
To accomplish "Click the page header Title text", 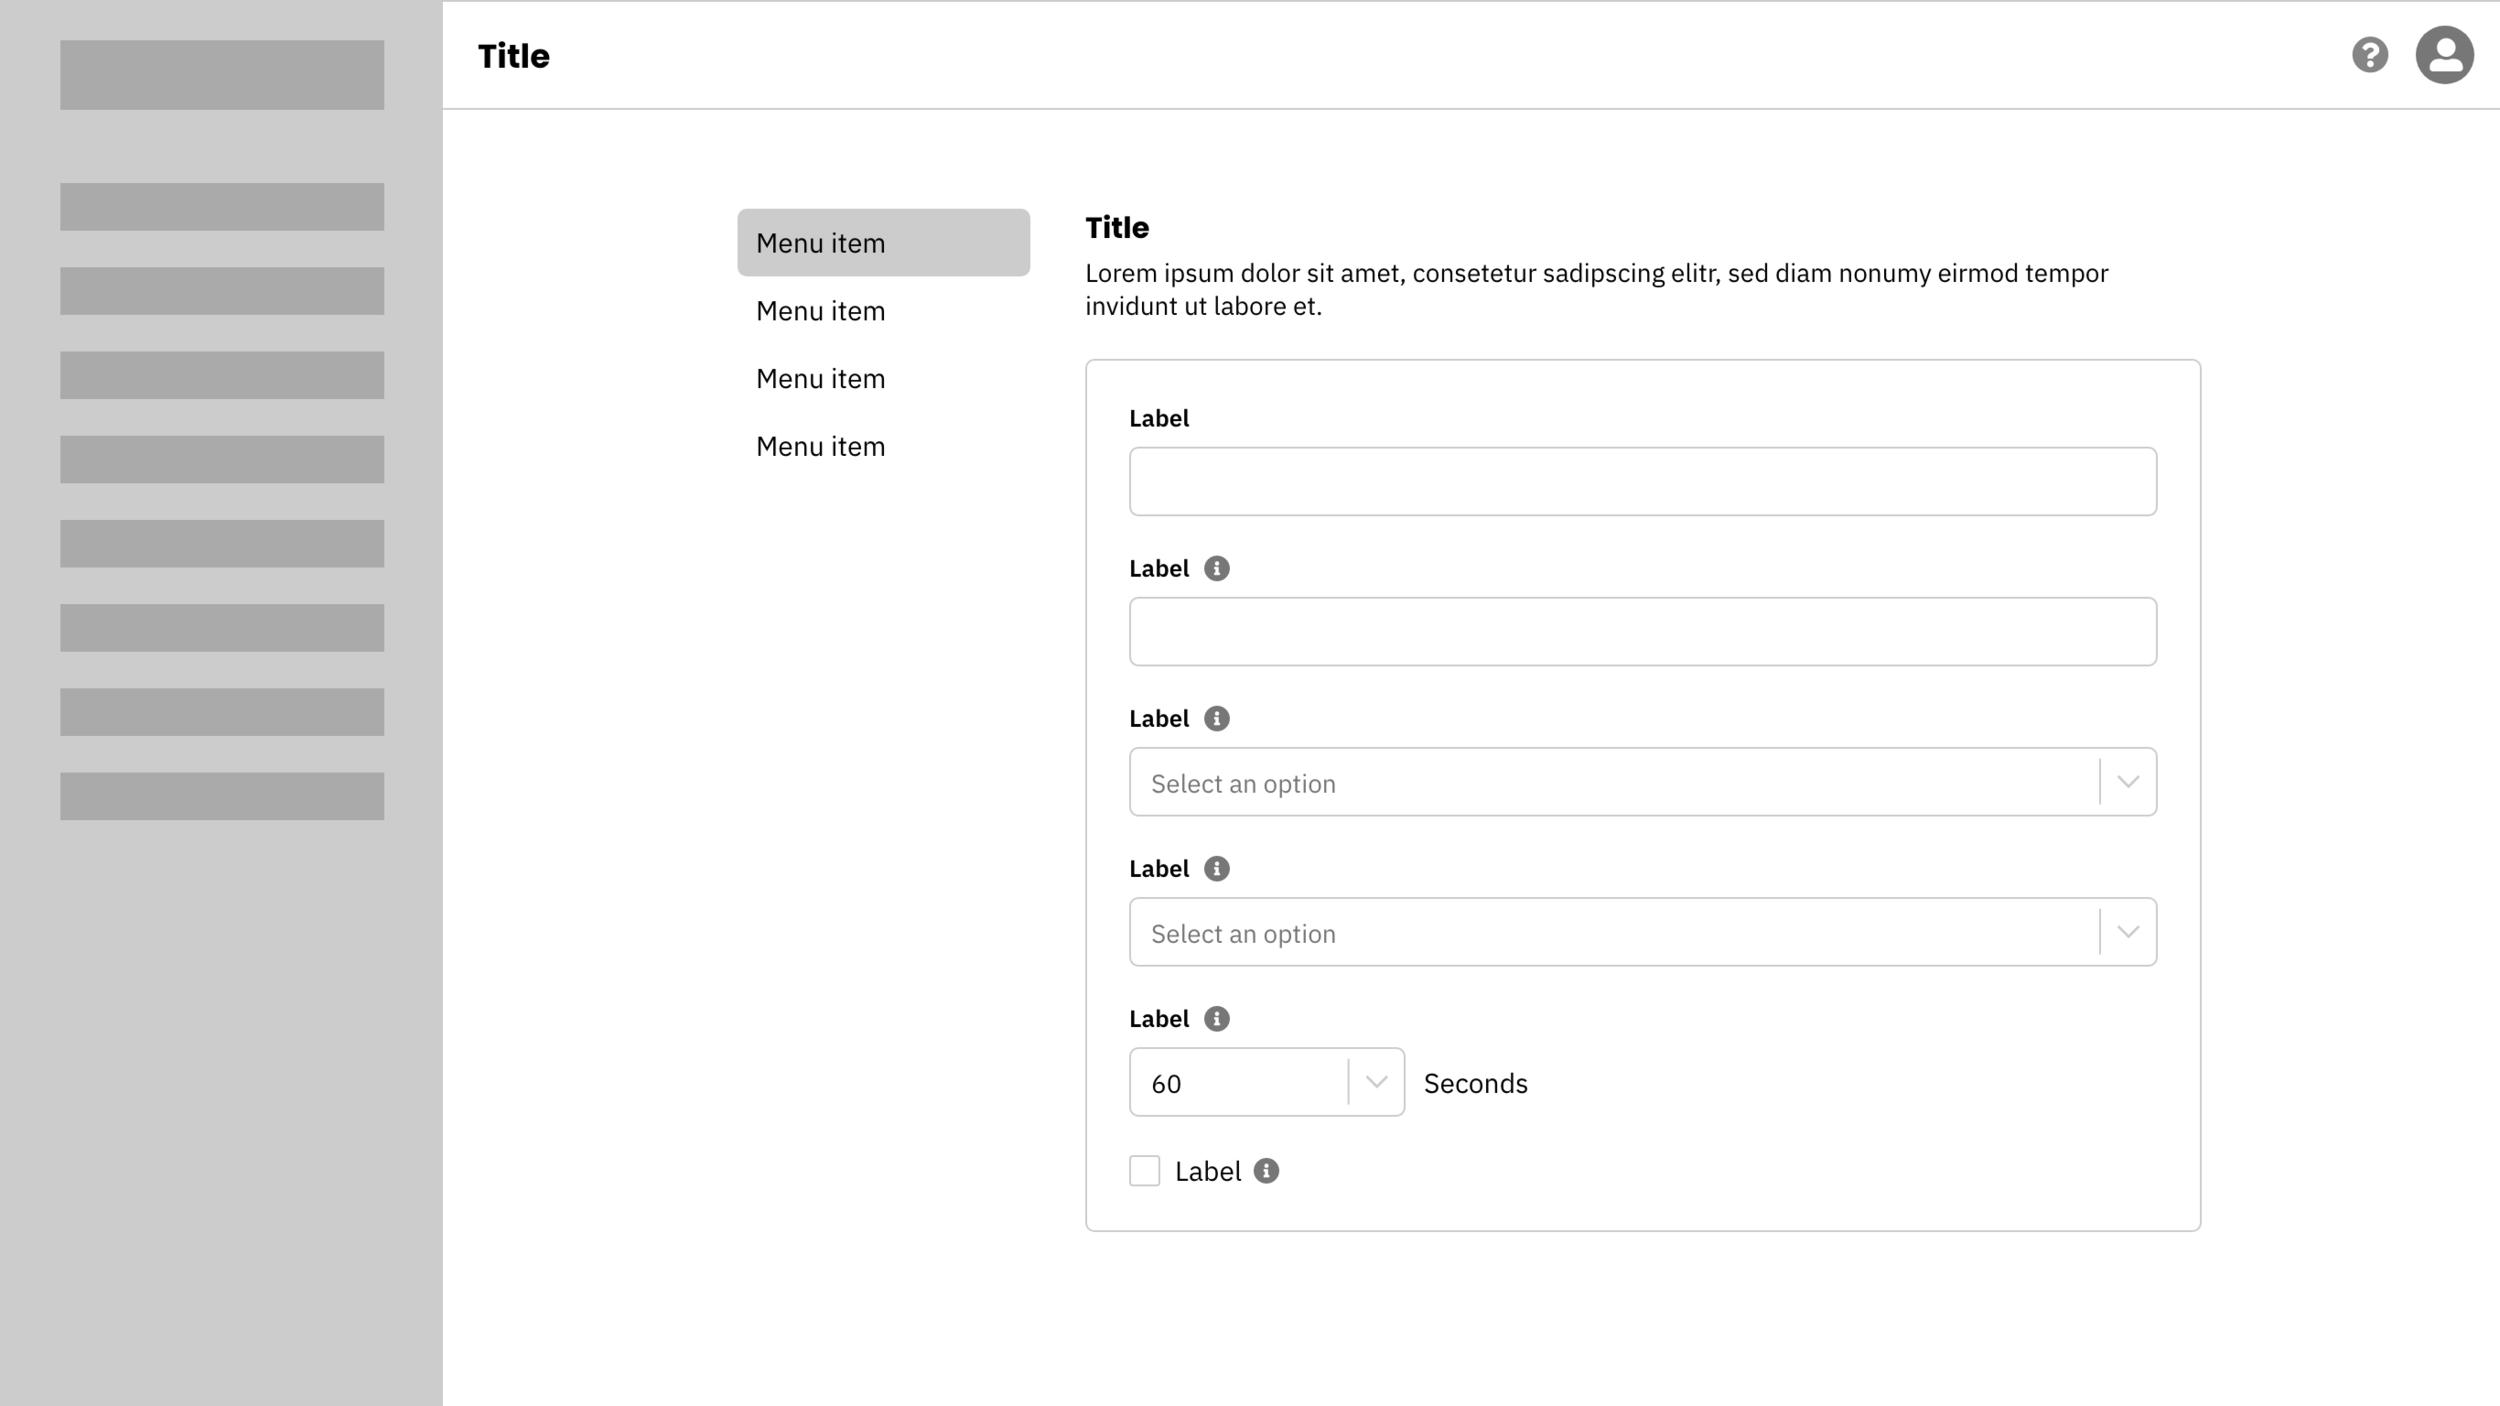I will coord(513,56).
